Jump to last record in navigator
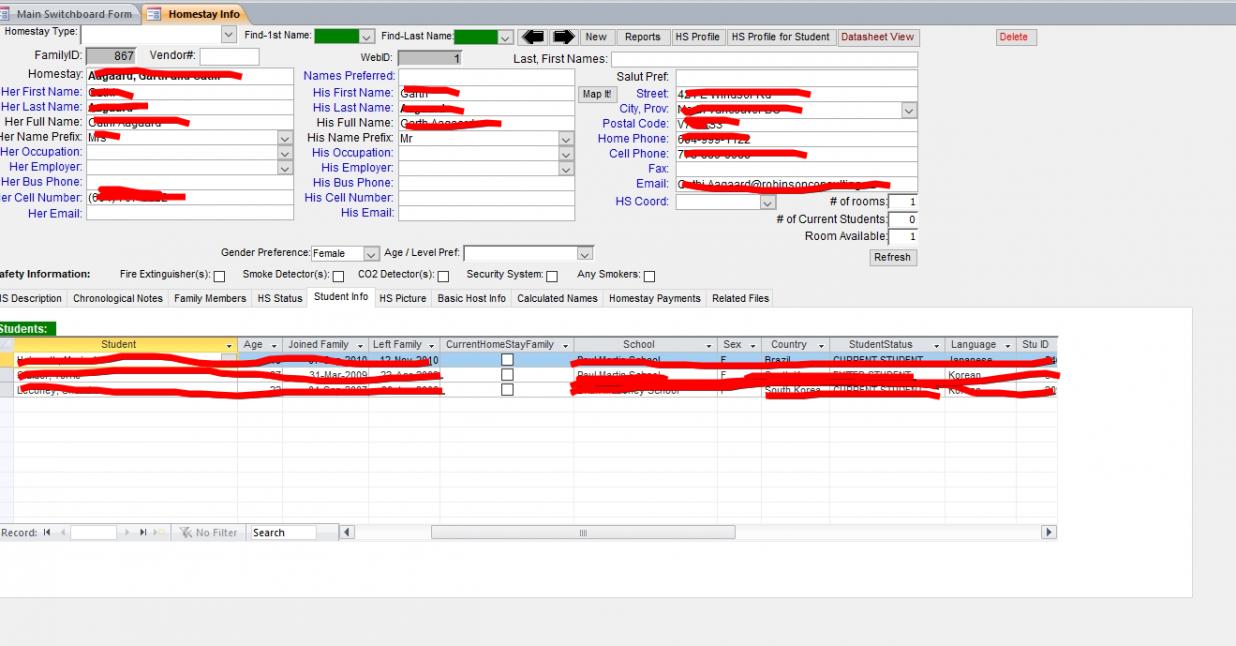Screen dimensions: 1236x646 pos(143,533)
